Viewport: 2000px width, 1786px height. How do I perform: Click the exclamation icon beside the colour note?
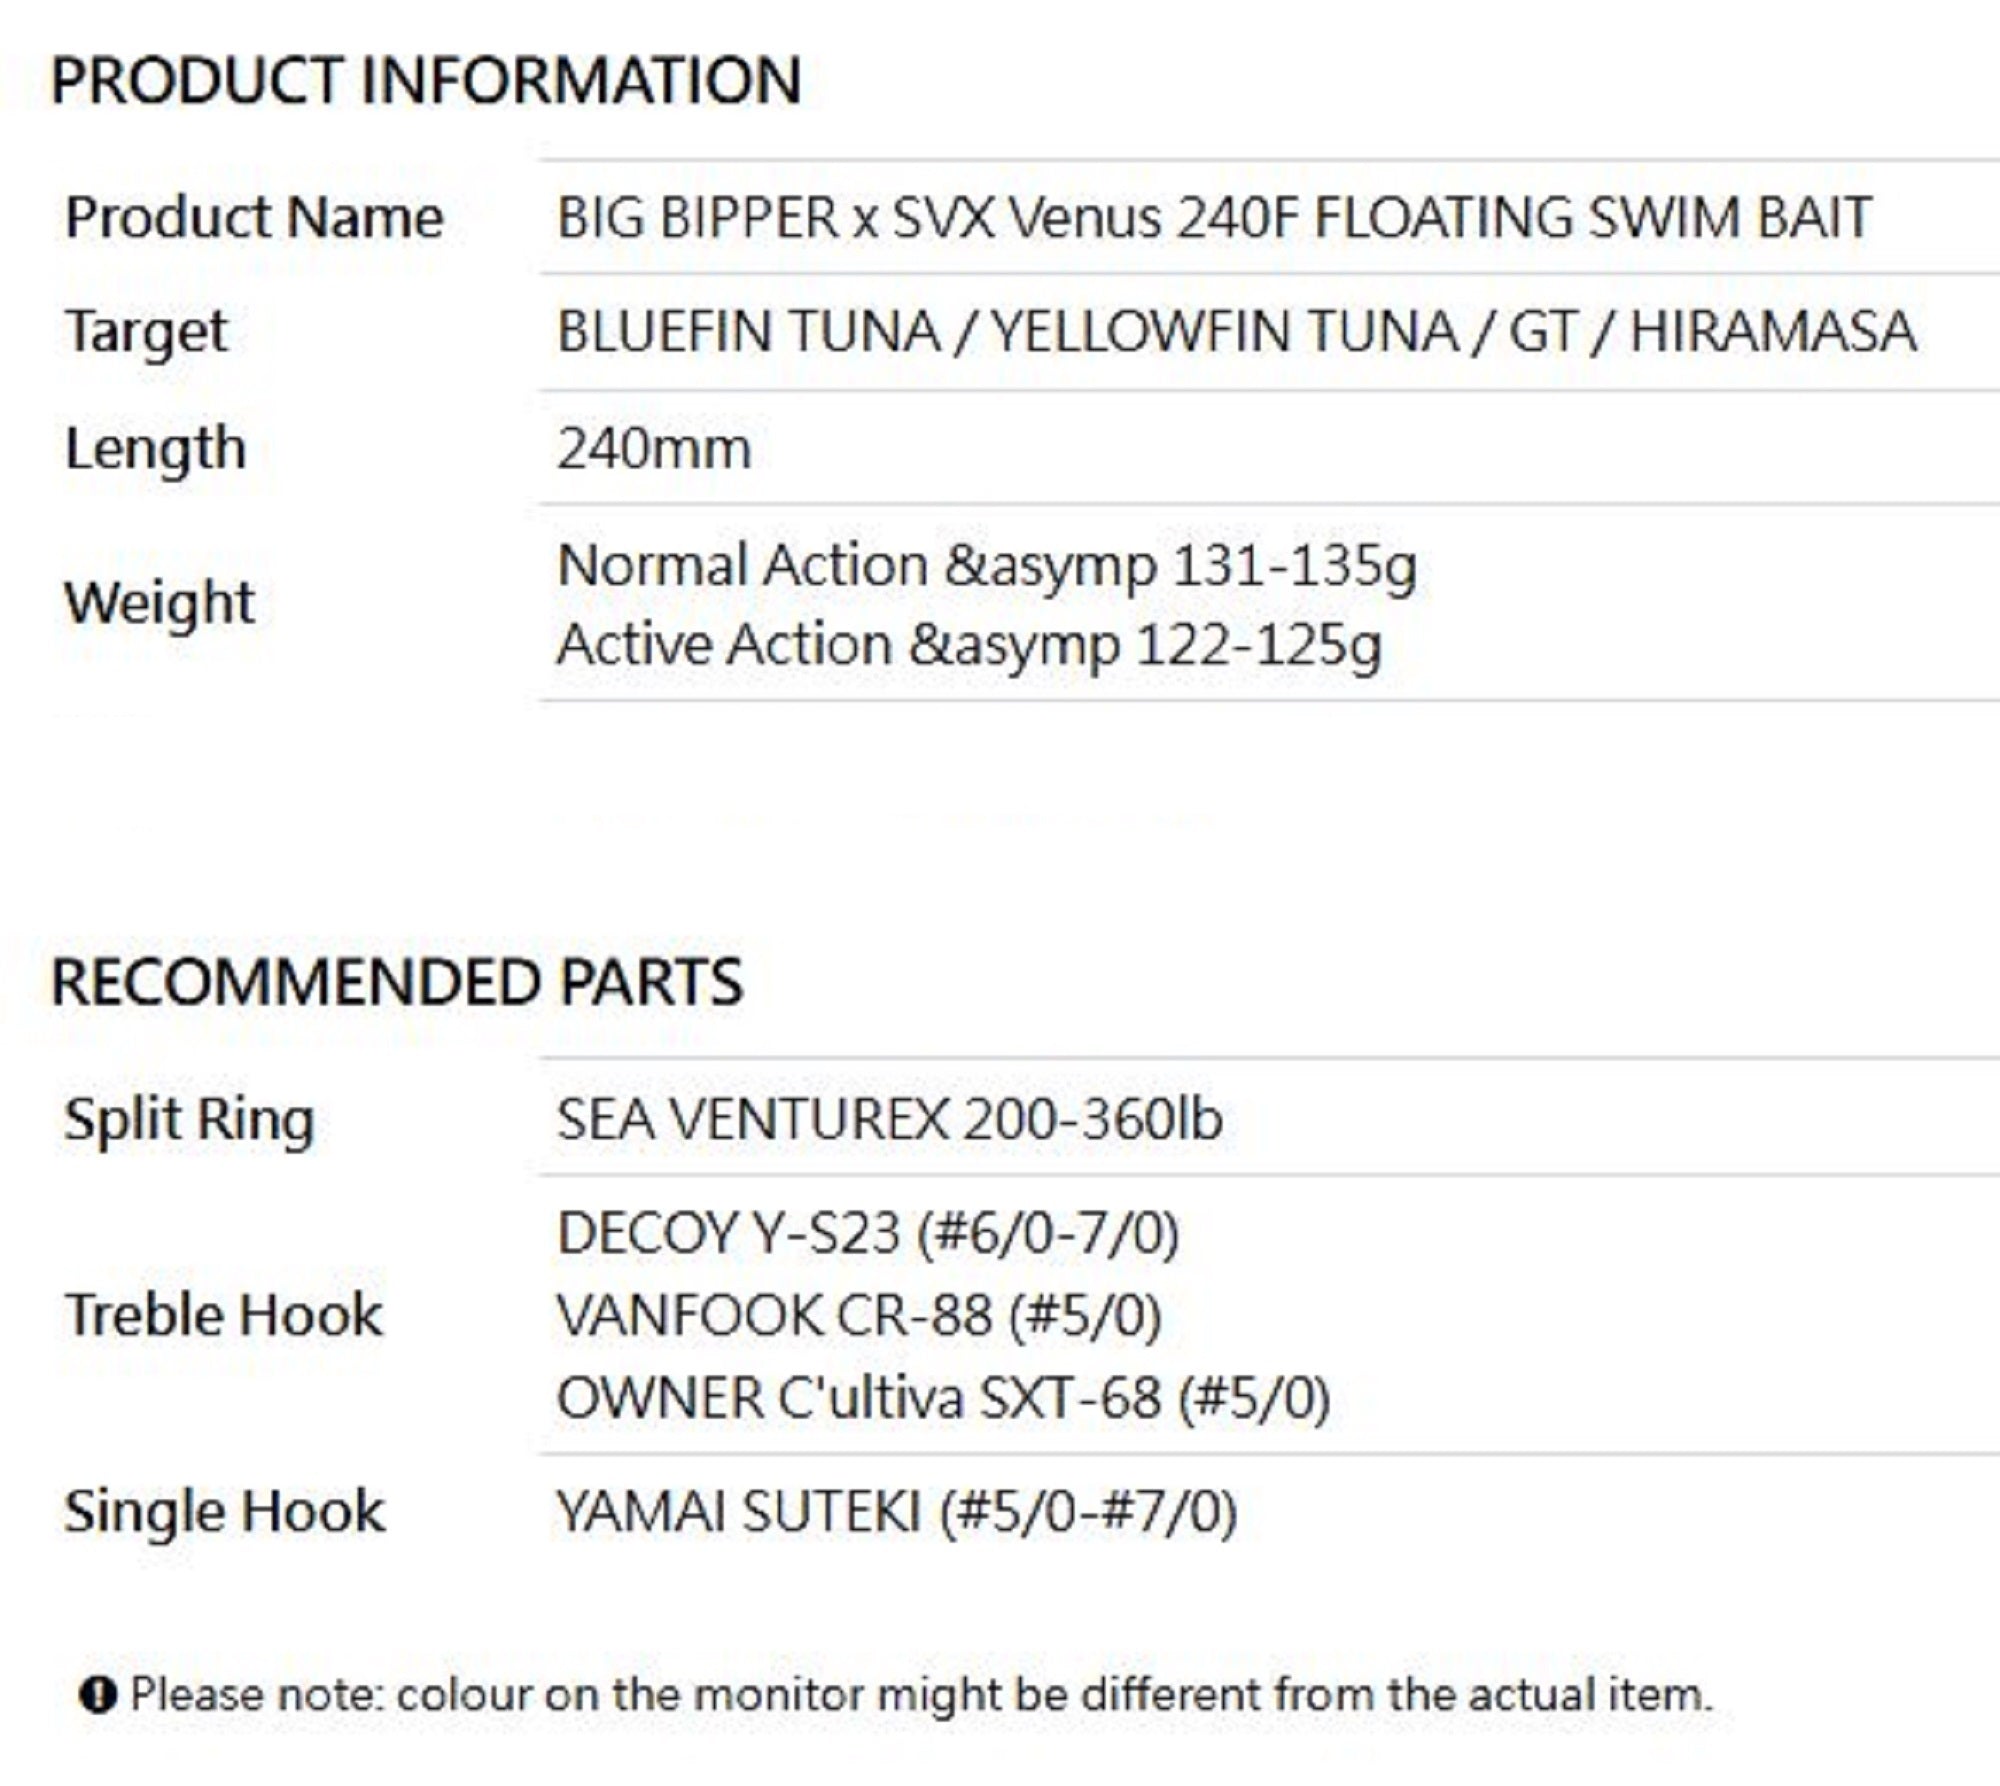(97, 1695)
